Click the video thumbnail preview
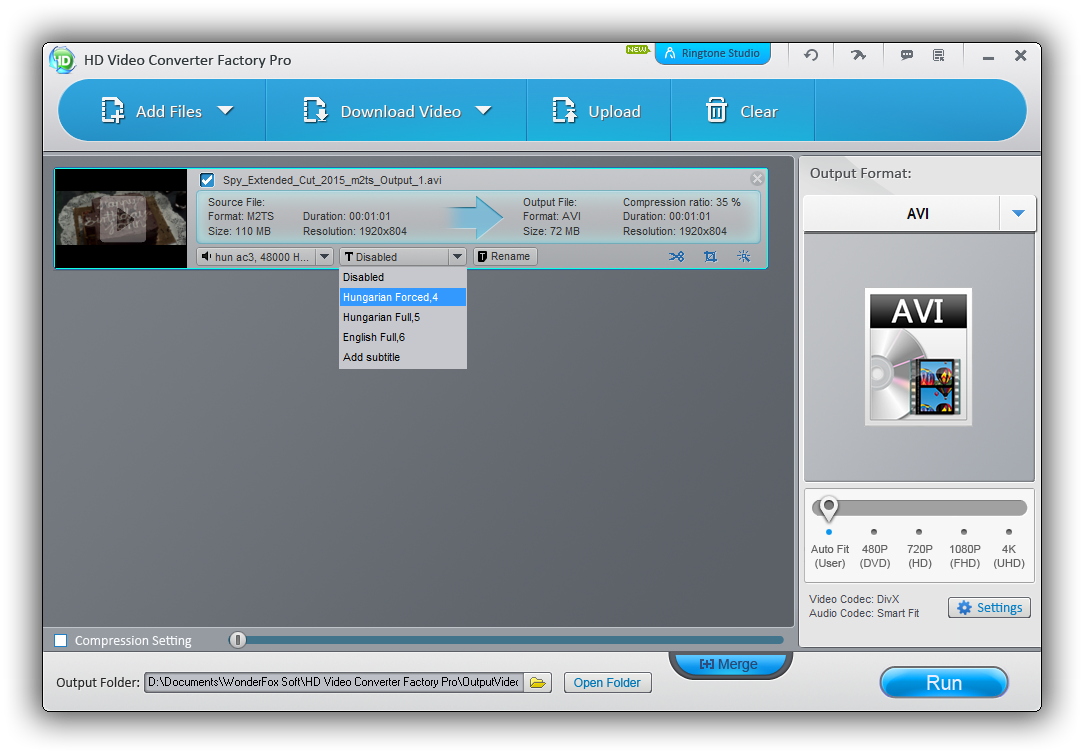The height and width of the screenshot is (754, 1084). [x=120, y=218]
